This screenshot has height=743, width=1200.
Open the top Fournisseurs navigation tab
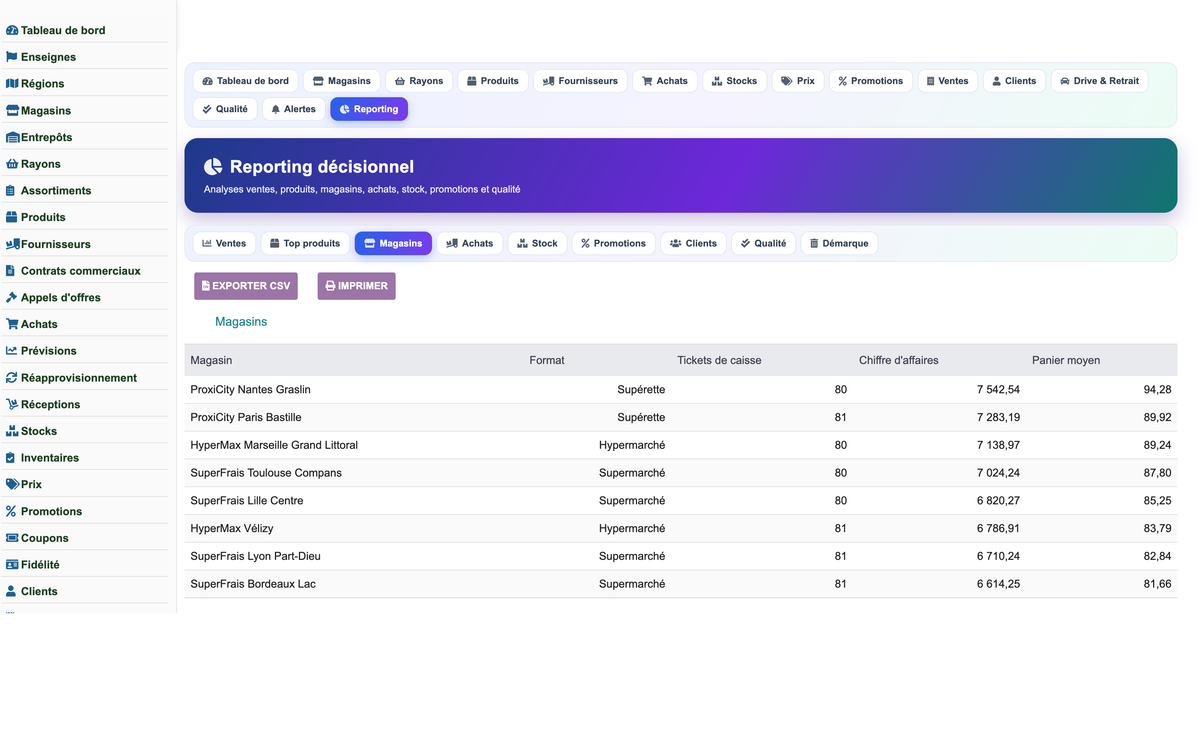click(x=580, y=81)
